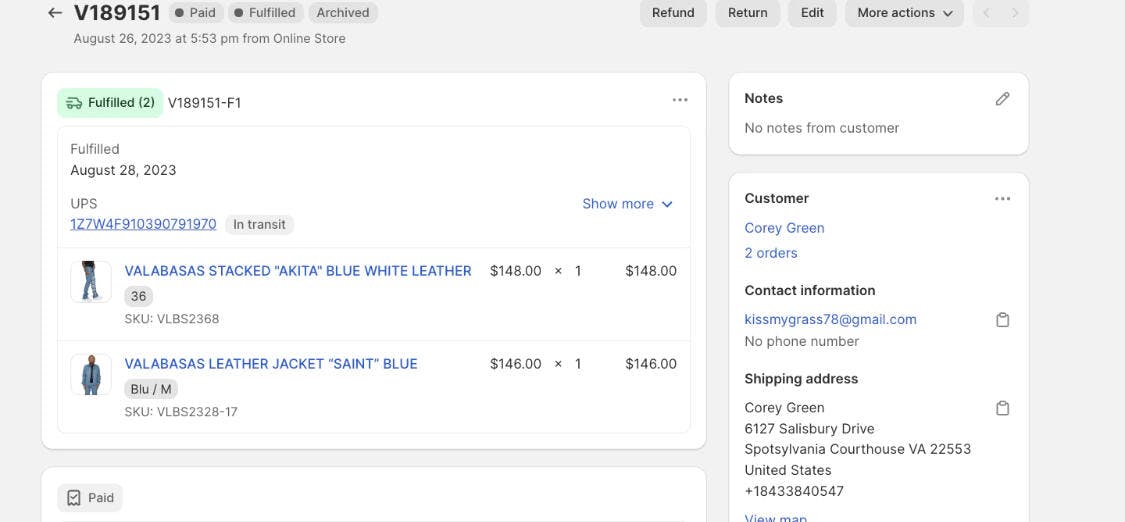Click the Return button
Image resolution: width=1125 pixels, height=522 pixels.
pyautogui.click(x=747, y=13)
